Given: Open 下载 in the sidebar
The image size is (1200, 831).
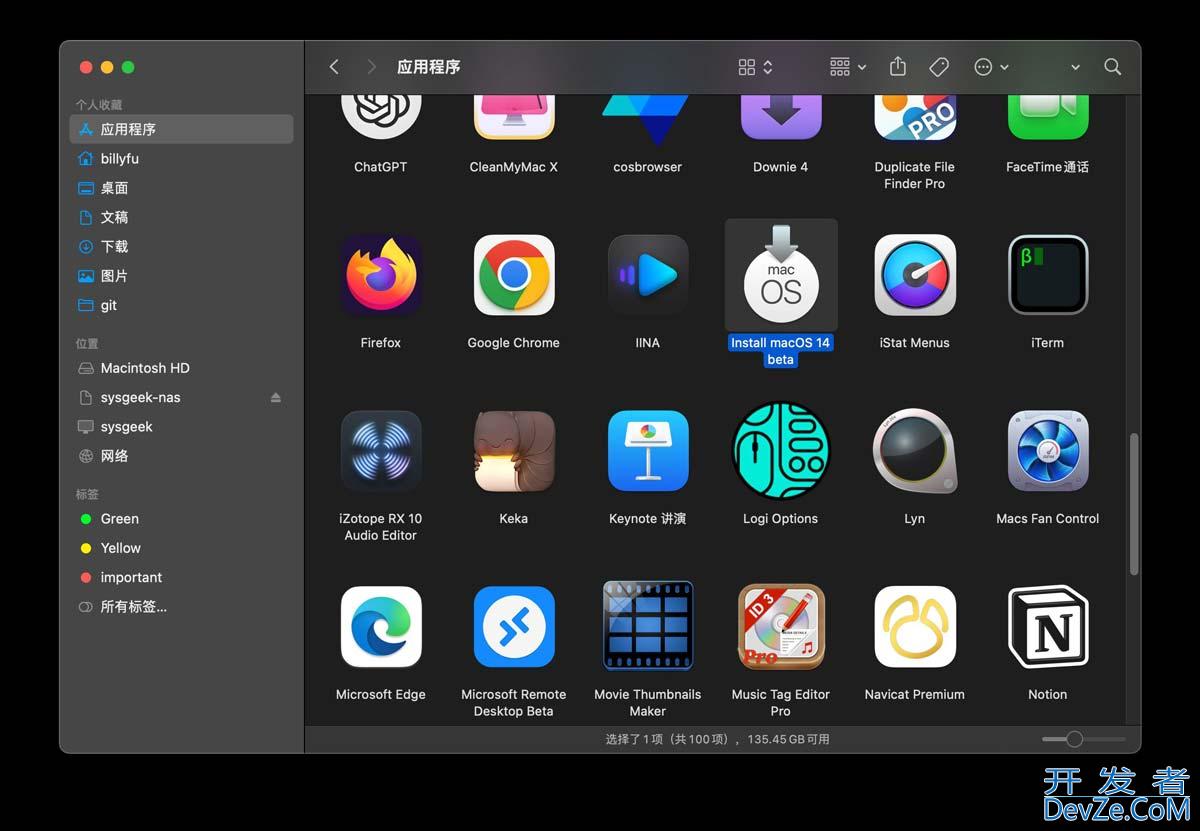Looking at the screenshot, I should coord(181,246).
